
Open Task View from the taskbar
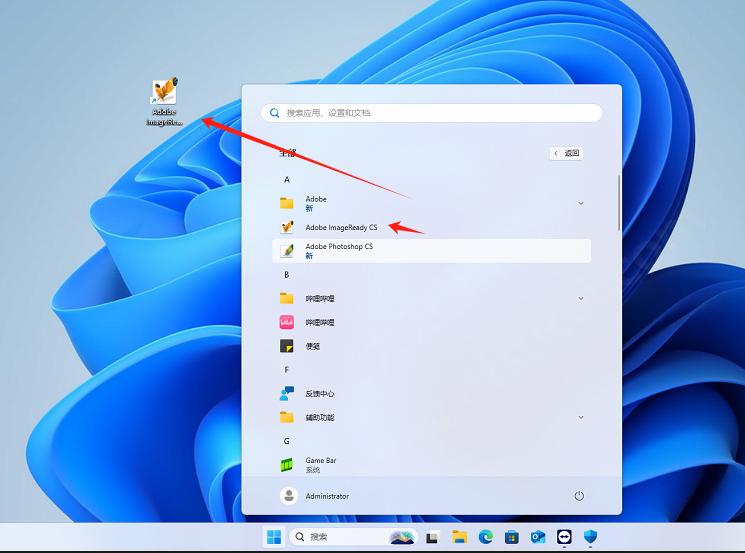(x=432, y=537)
